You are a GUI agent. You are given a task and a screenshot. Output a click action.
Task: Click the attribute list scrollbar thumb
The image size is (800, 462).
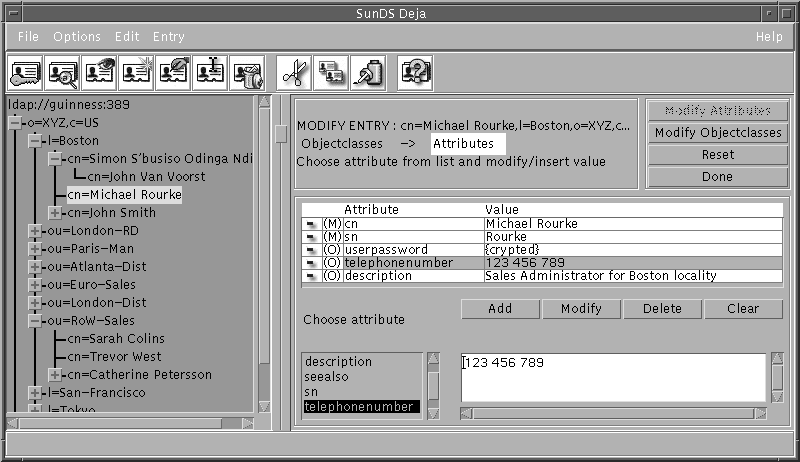433,386
